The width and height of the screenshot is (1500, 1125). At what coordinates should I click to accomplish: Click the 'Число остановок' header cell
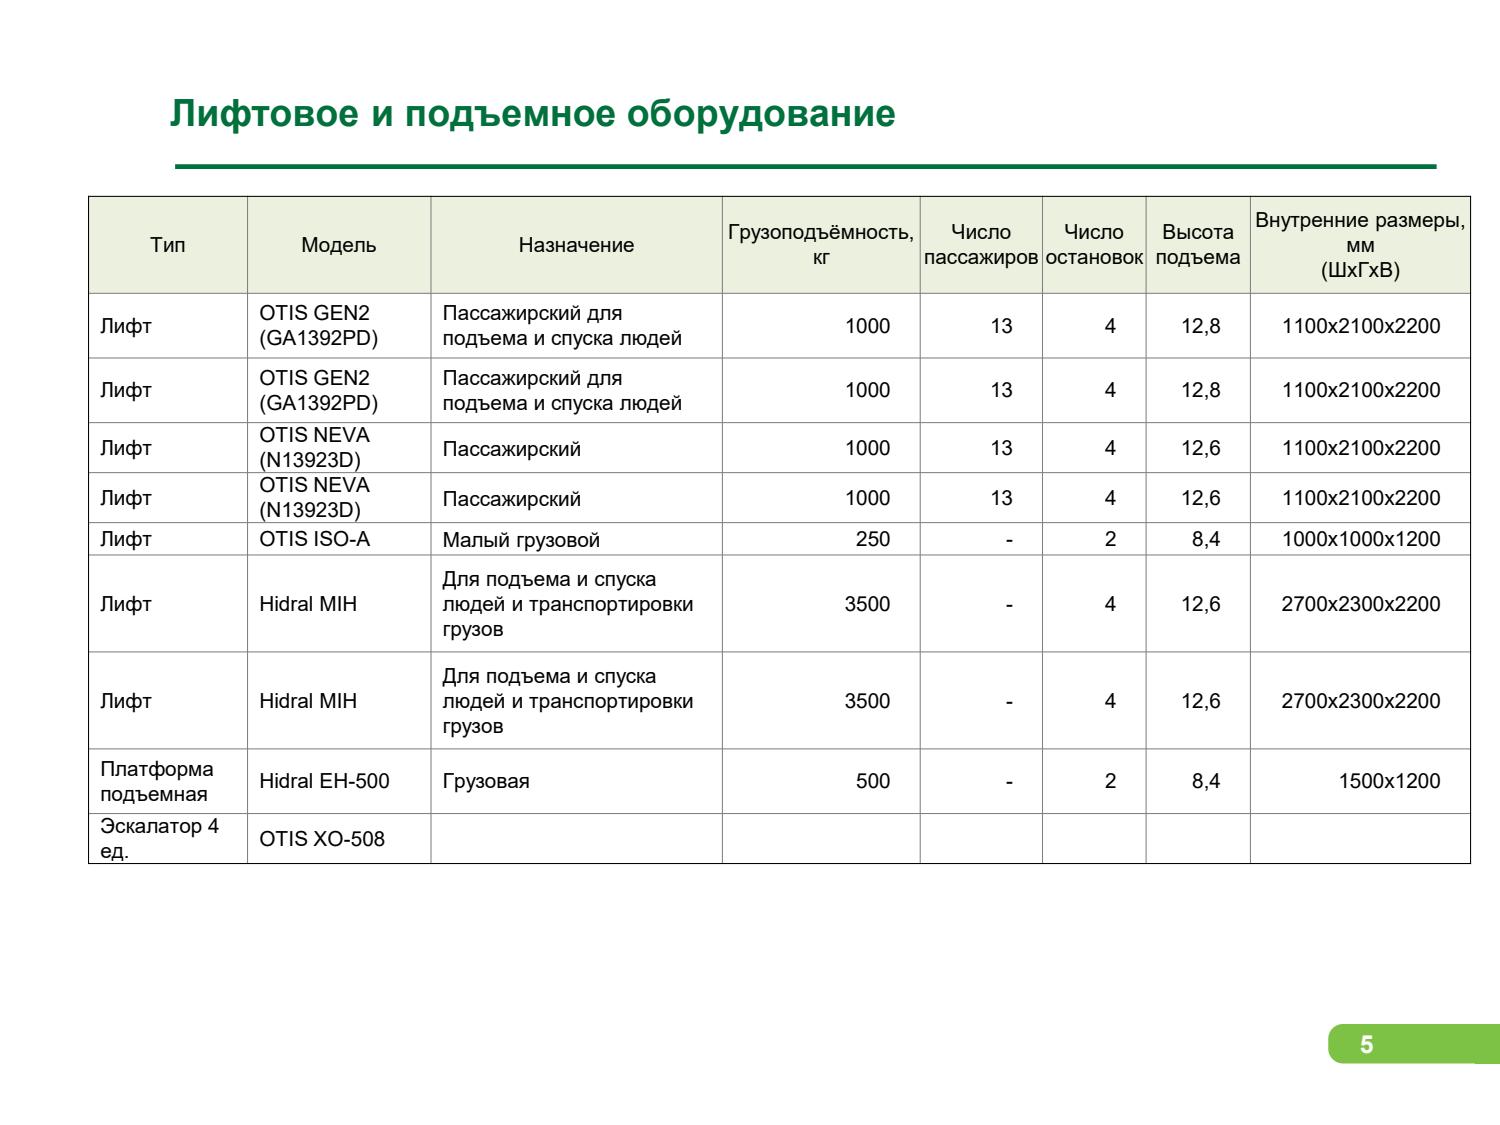coord(1094,245)
